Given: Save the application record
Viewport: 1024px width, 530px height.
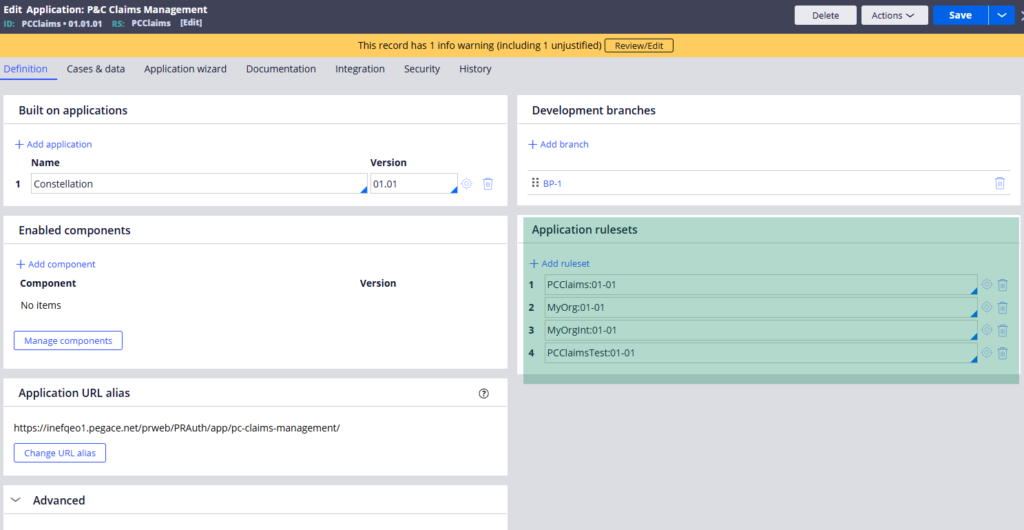Looking at the screenshot, I should pos(960,15).
